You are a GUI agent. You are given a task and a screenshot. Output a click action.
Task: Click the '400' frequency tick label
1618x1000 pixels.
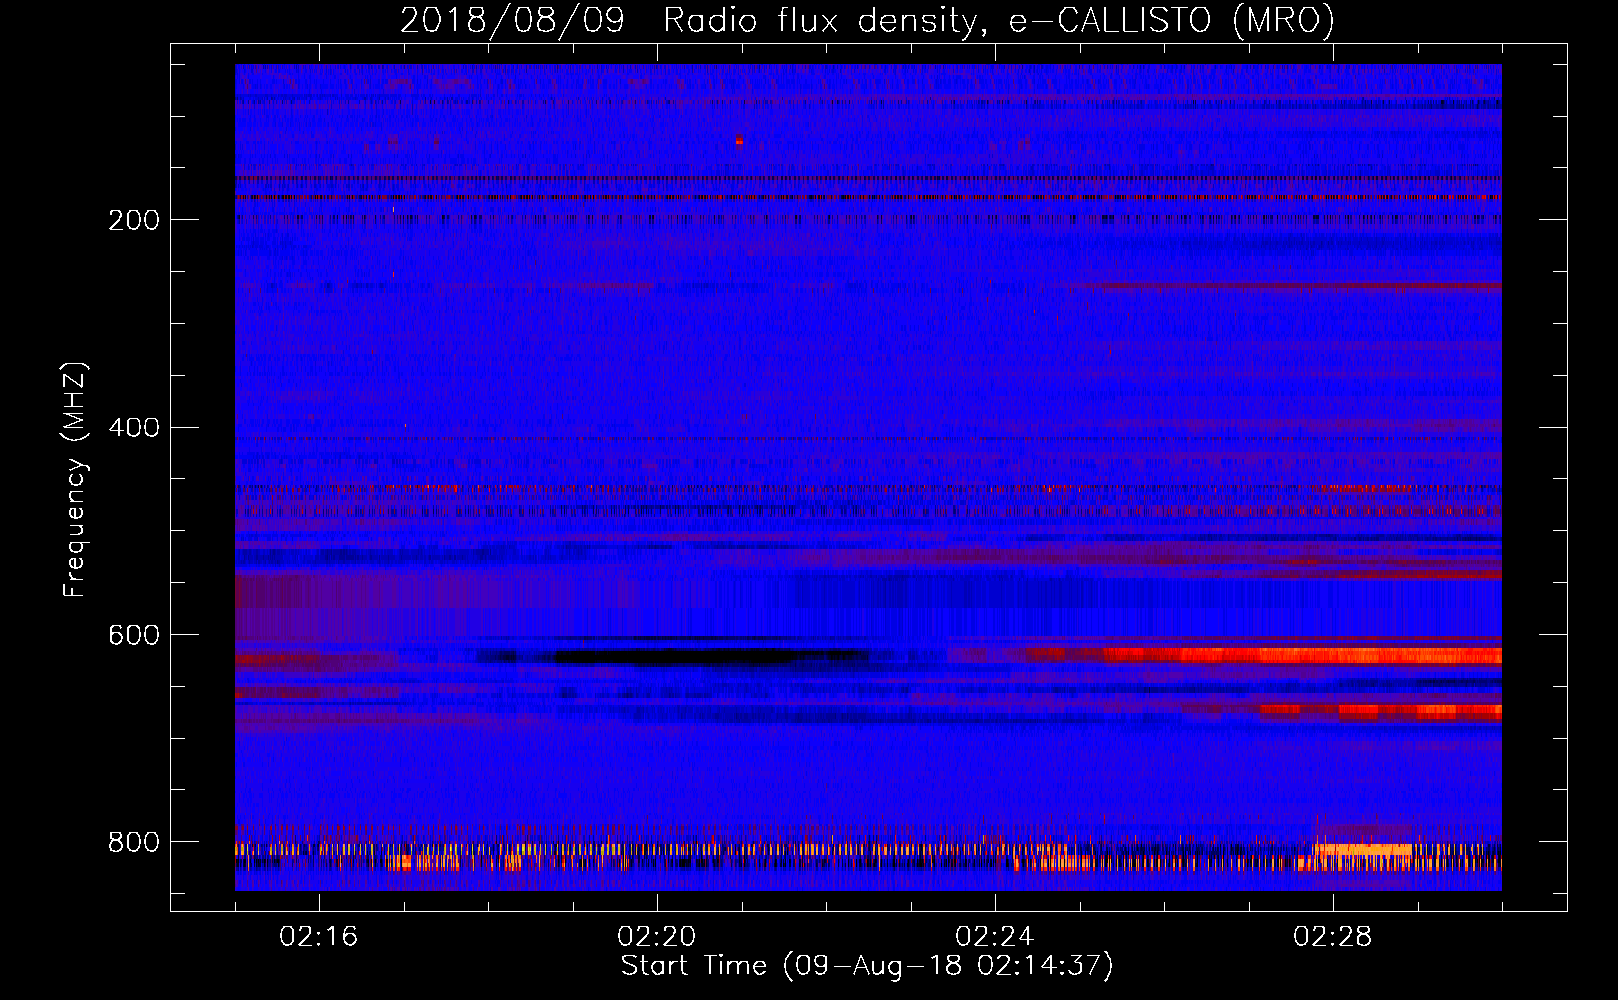coord(134,428)
